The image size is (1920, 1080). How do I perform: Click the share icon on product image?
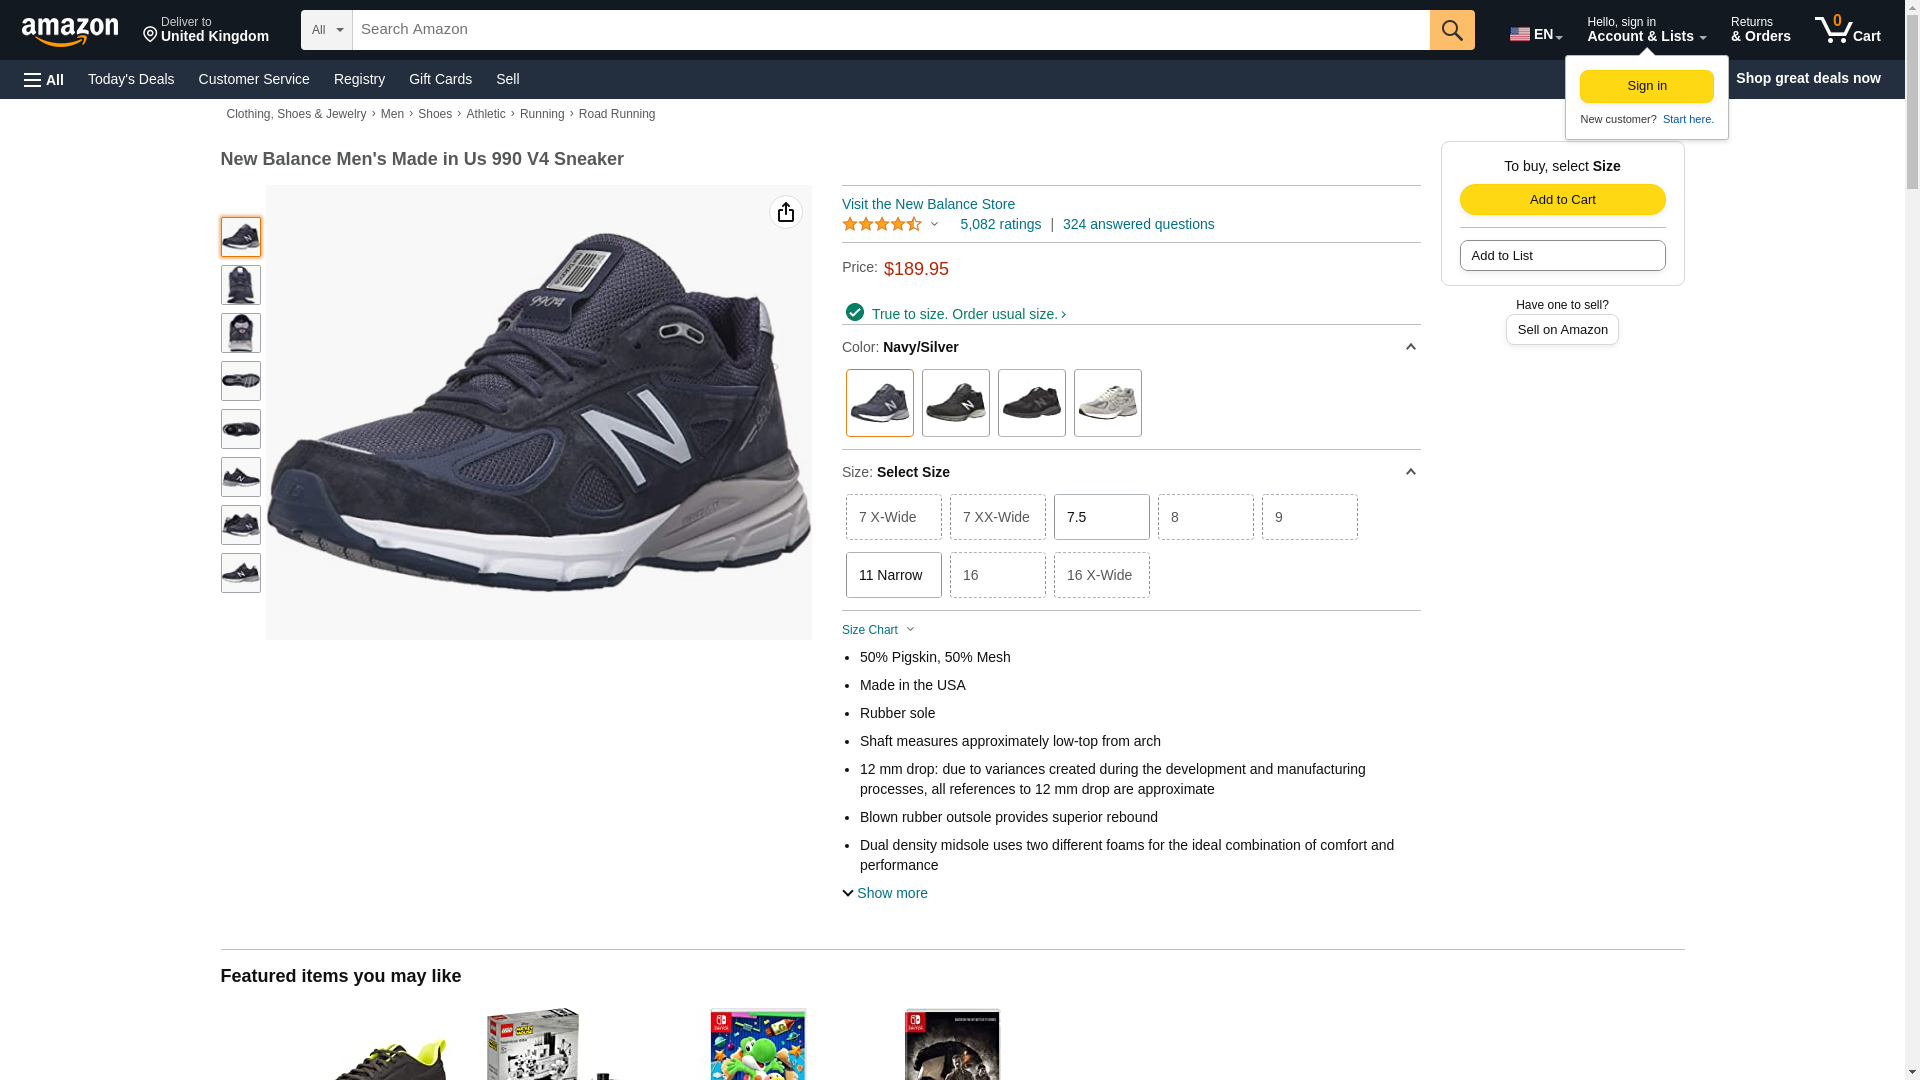(785, 212)
